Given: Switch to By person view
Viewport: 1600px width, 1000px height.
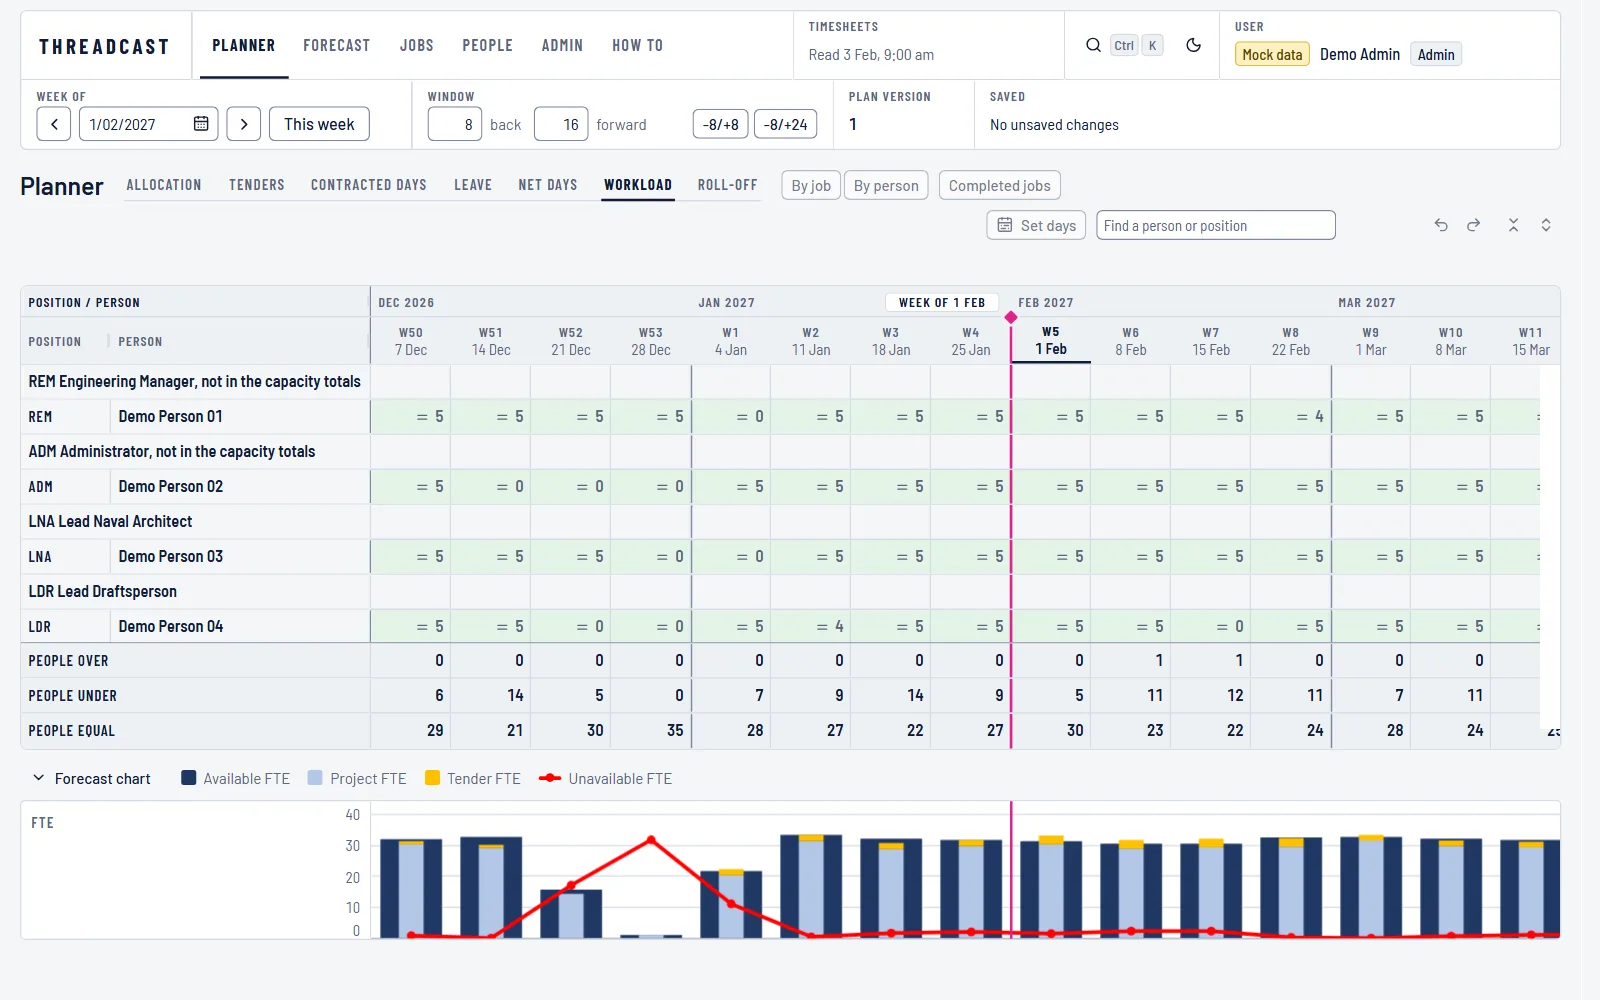Looking at the screenshot, I should click(886, 185).
